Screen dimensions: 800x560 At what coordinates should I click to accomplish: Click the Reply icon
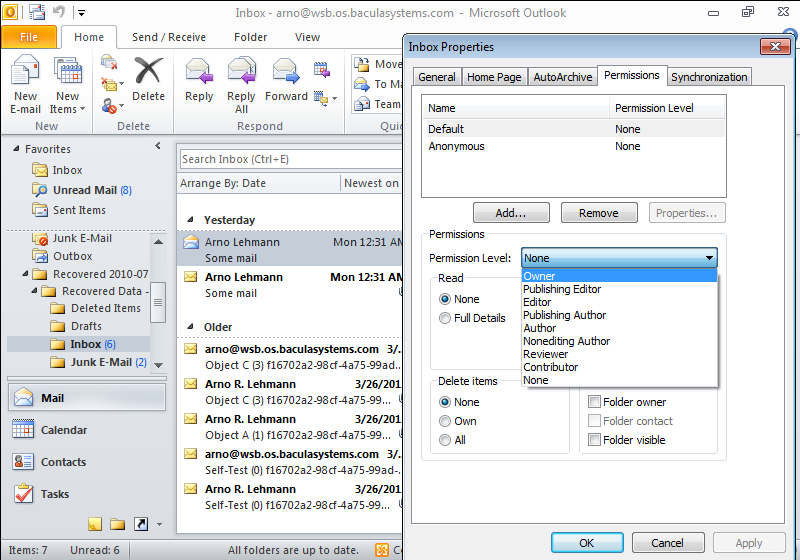[199, 70]
